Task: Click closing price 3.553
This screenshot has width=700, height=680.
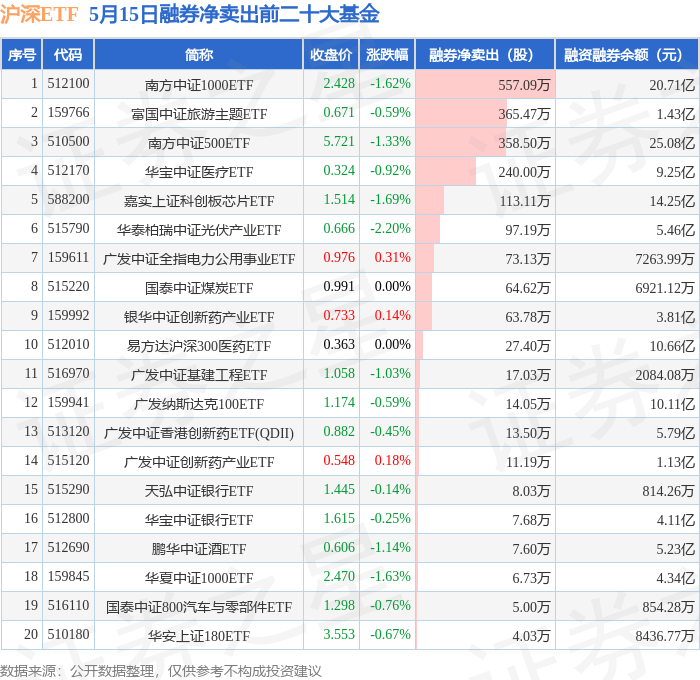Action: (339, 635)
